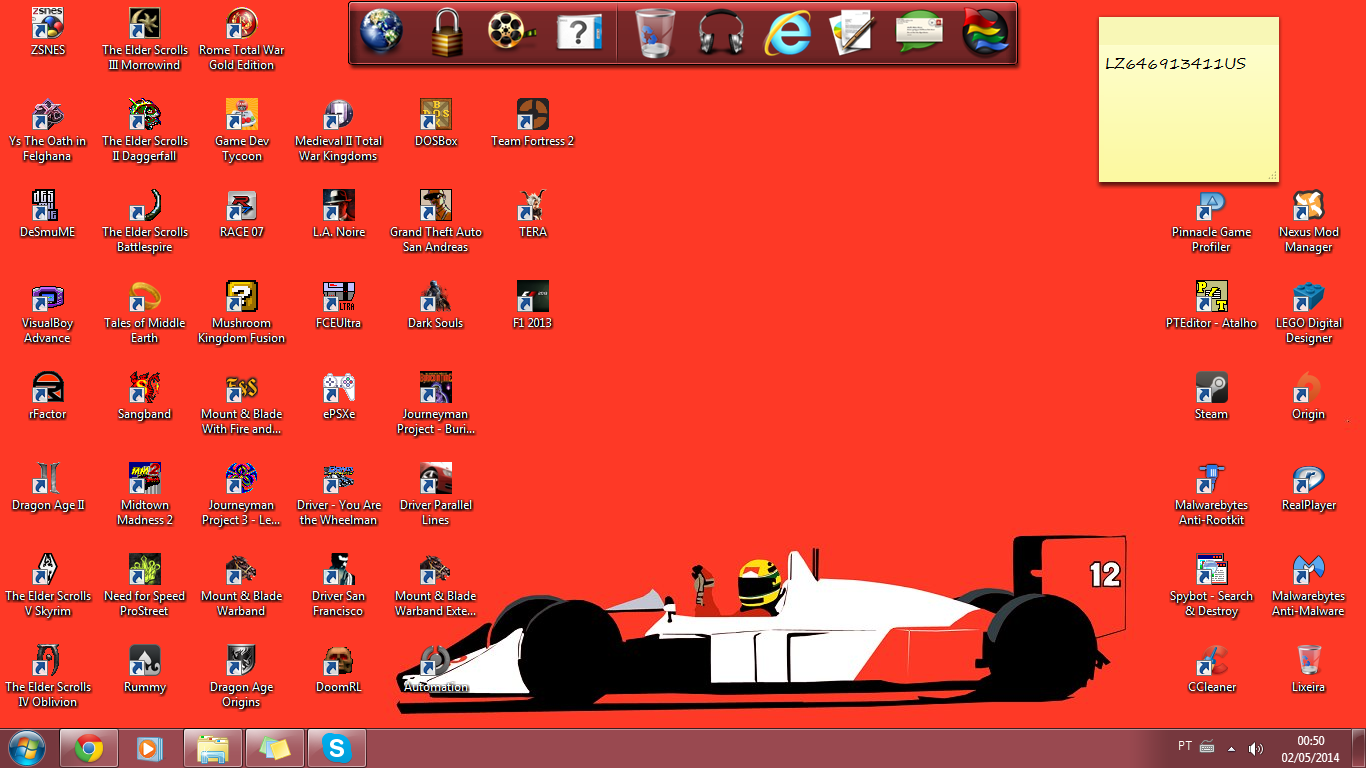Screen dimensions: 1366x768
Task: Select Medieval II Total War Kingdoms
Action: [339, 114]
